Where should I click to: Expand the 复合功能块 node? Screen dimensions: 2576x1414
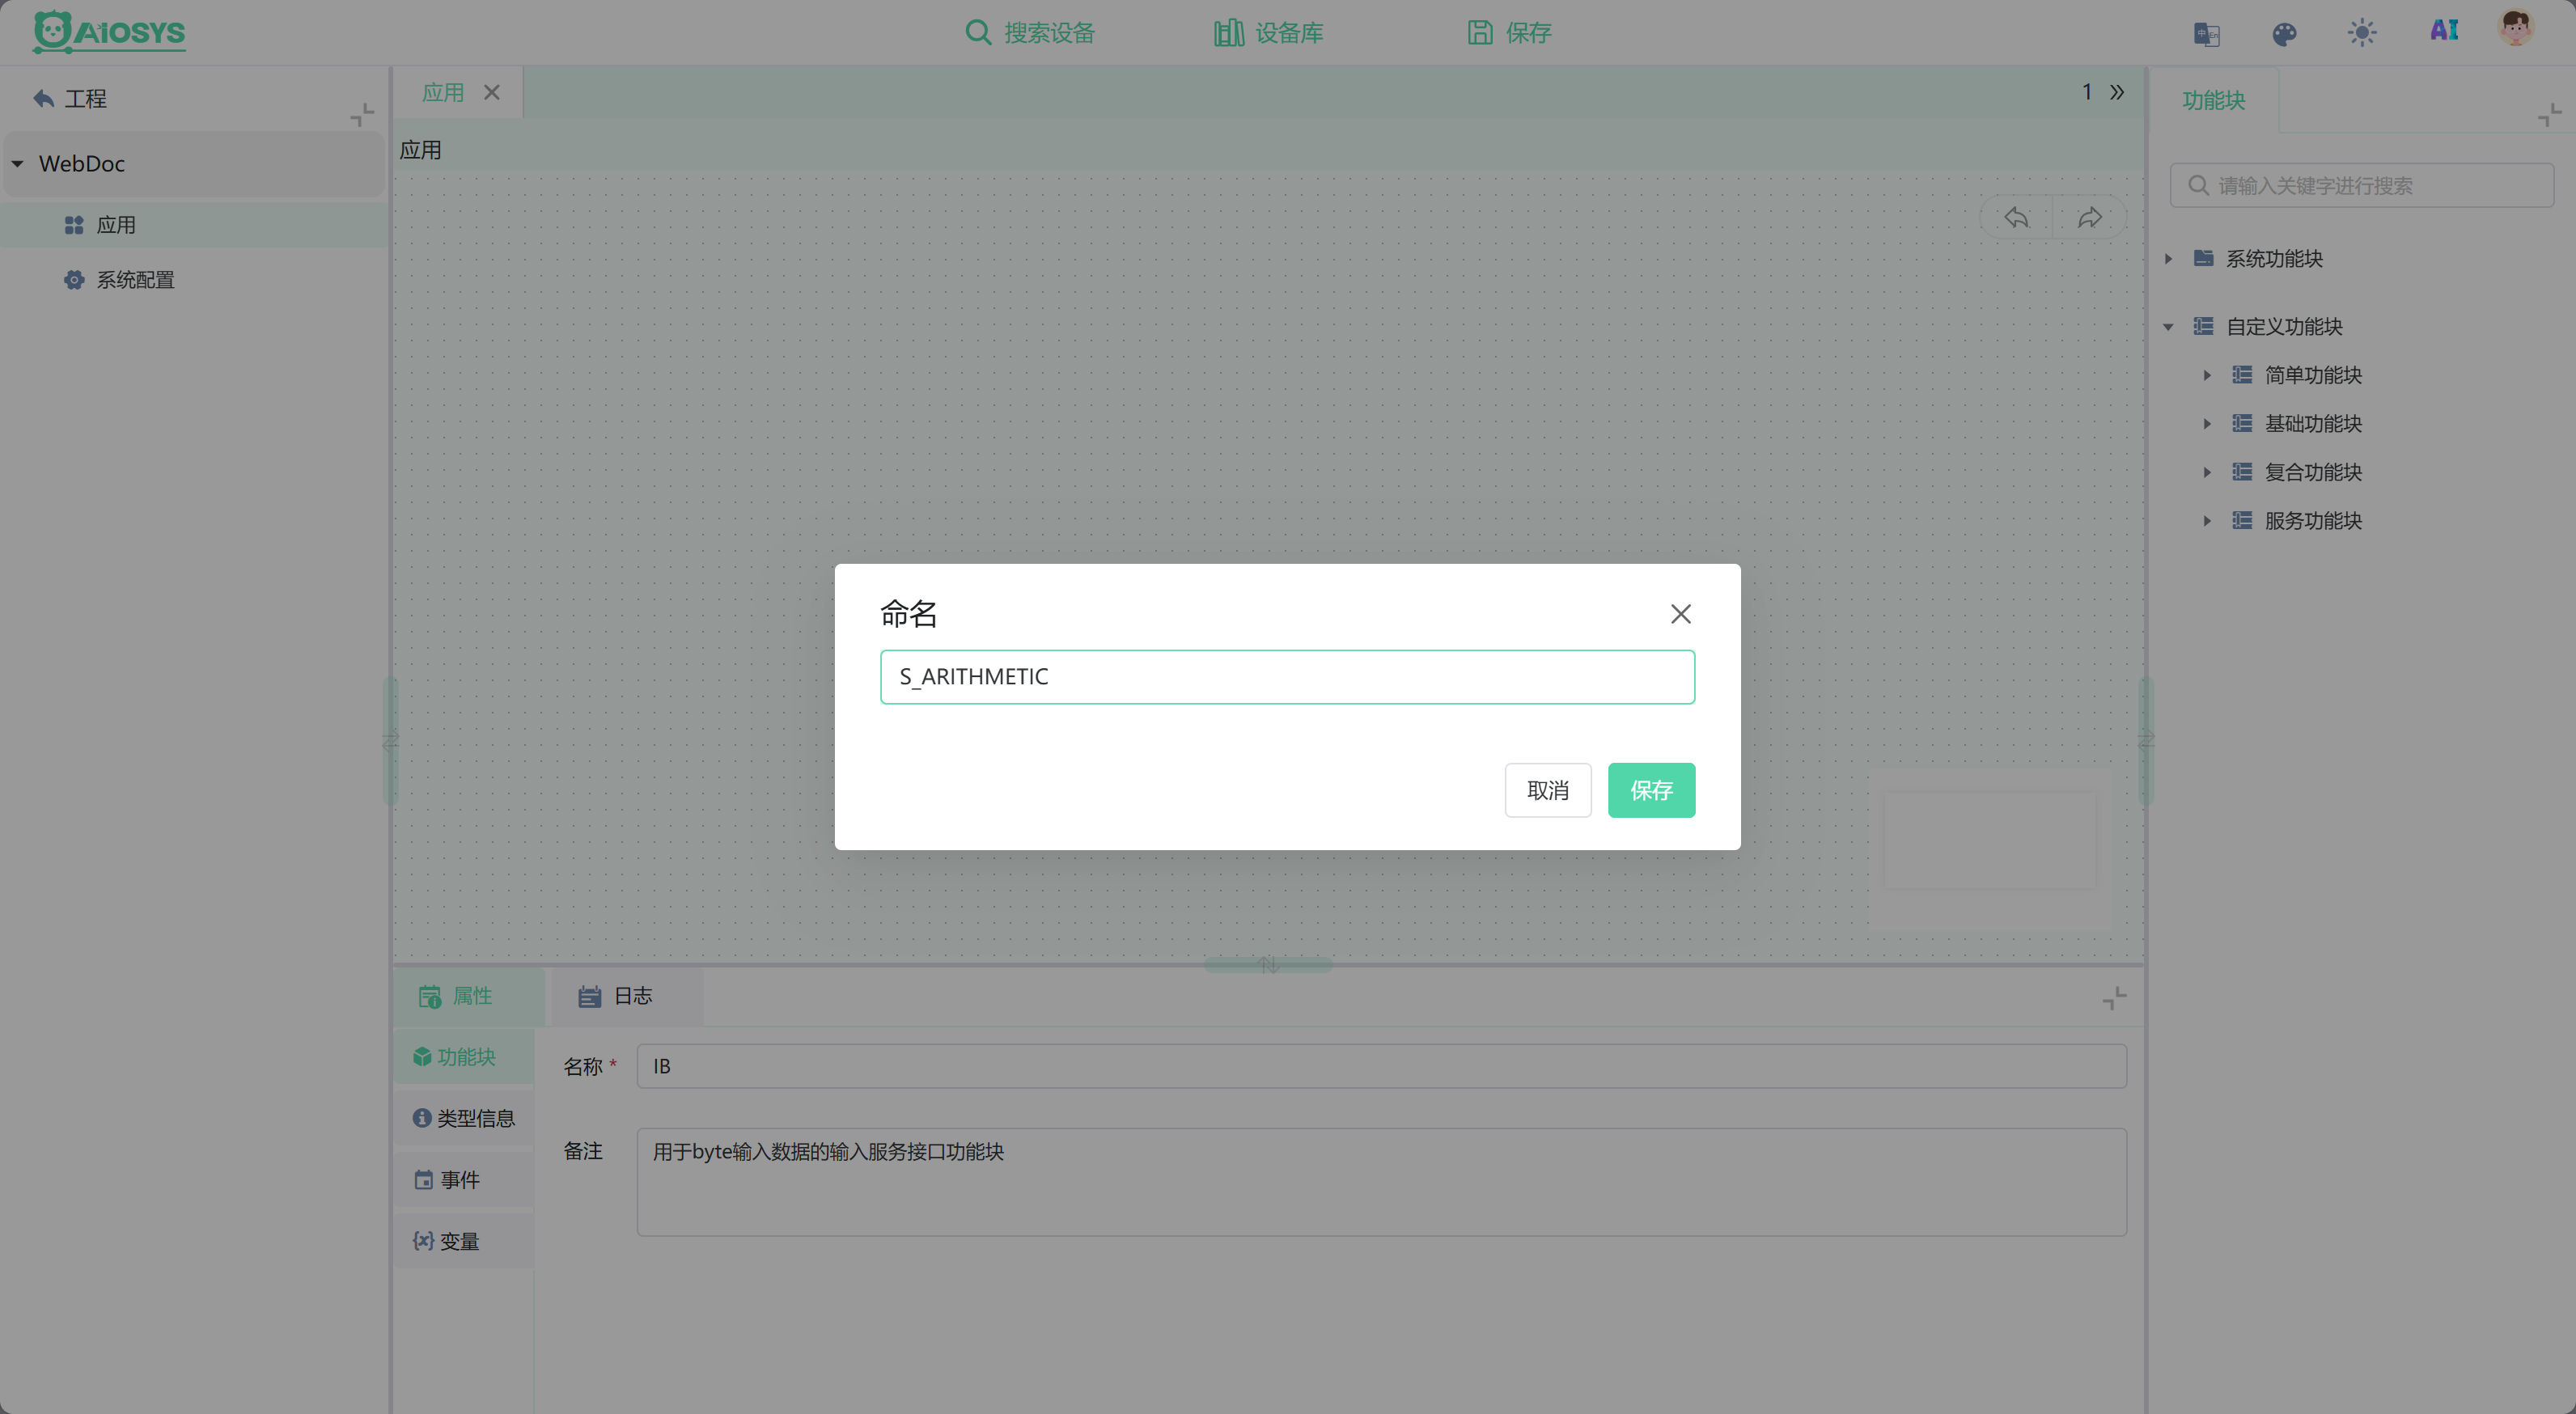(2207, 472)
